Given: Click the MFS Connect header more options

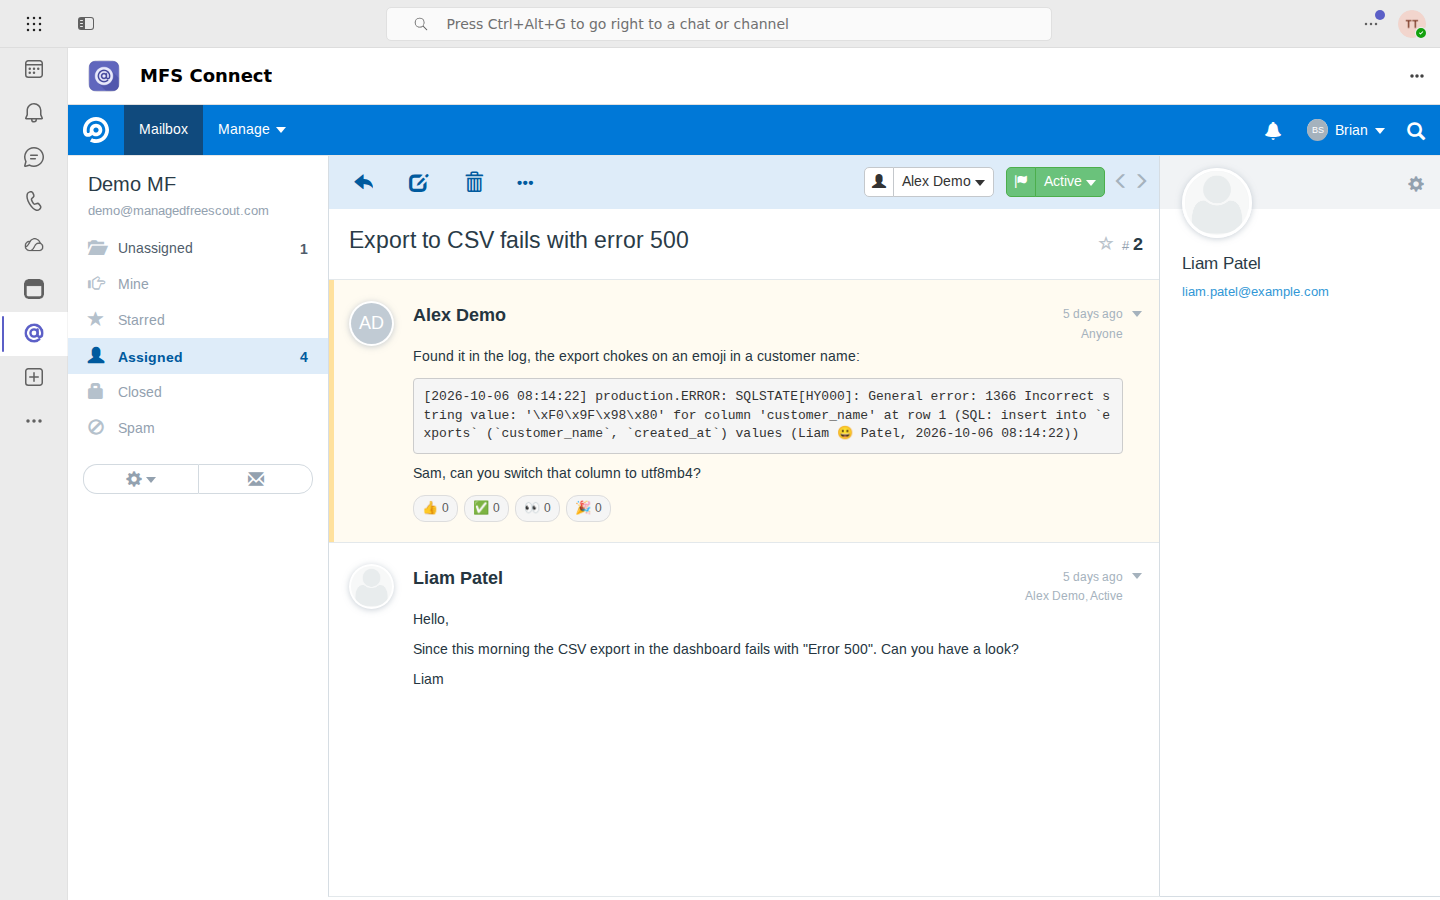Looking at the screenshot, I should (1417, 76).
